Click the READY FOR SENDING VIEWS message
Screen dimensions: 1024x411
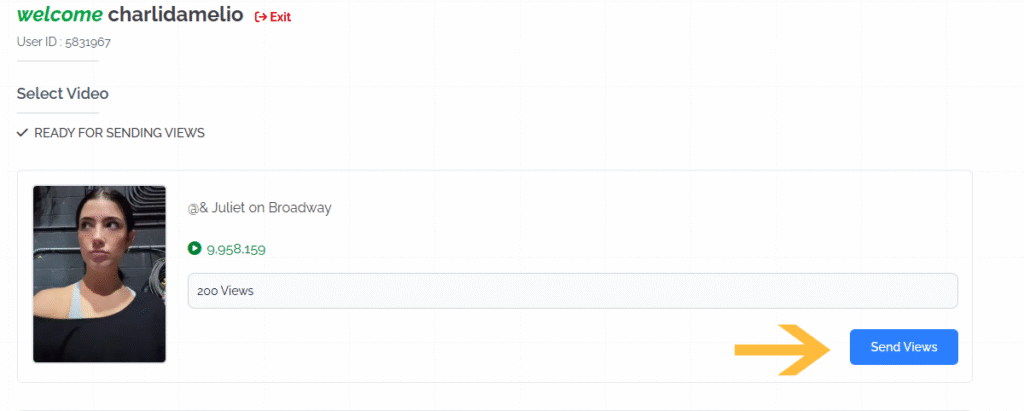tap(120, 133)
